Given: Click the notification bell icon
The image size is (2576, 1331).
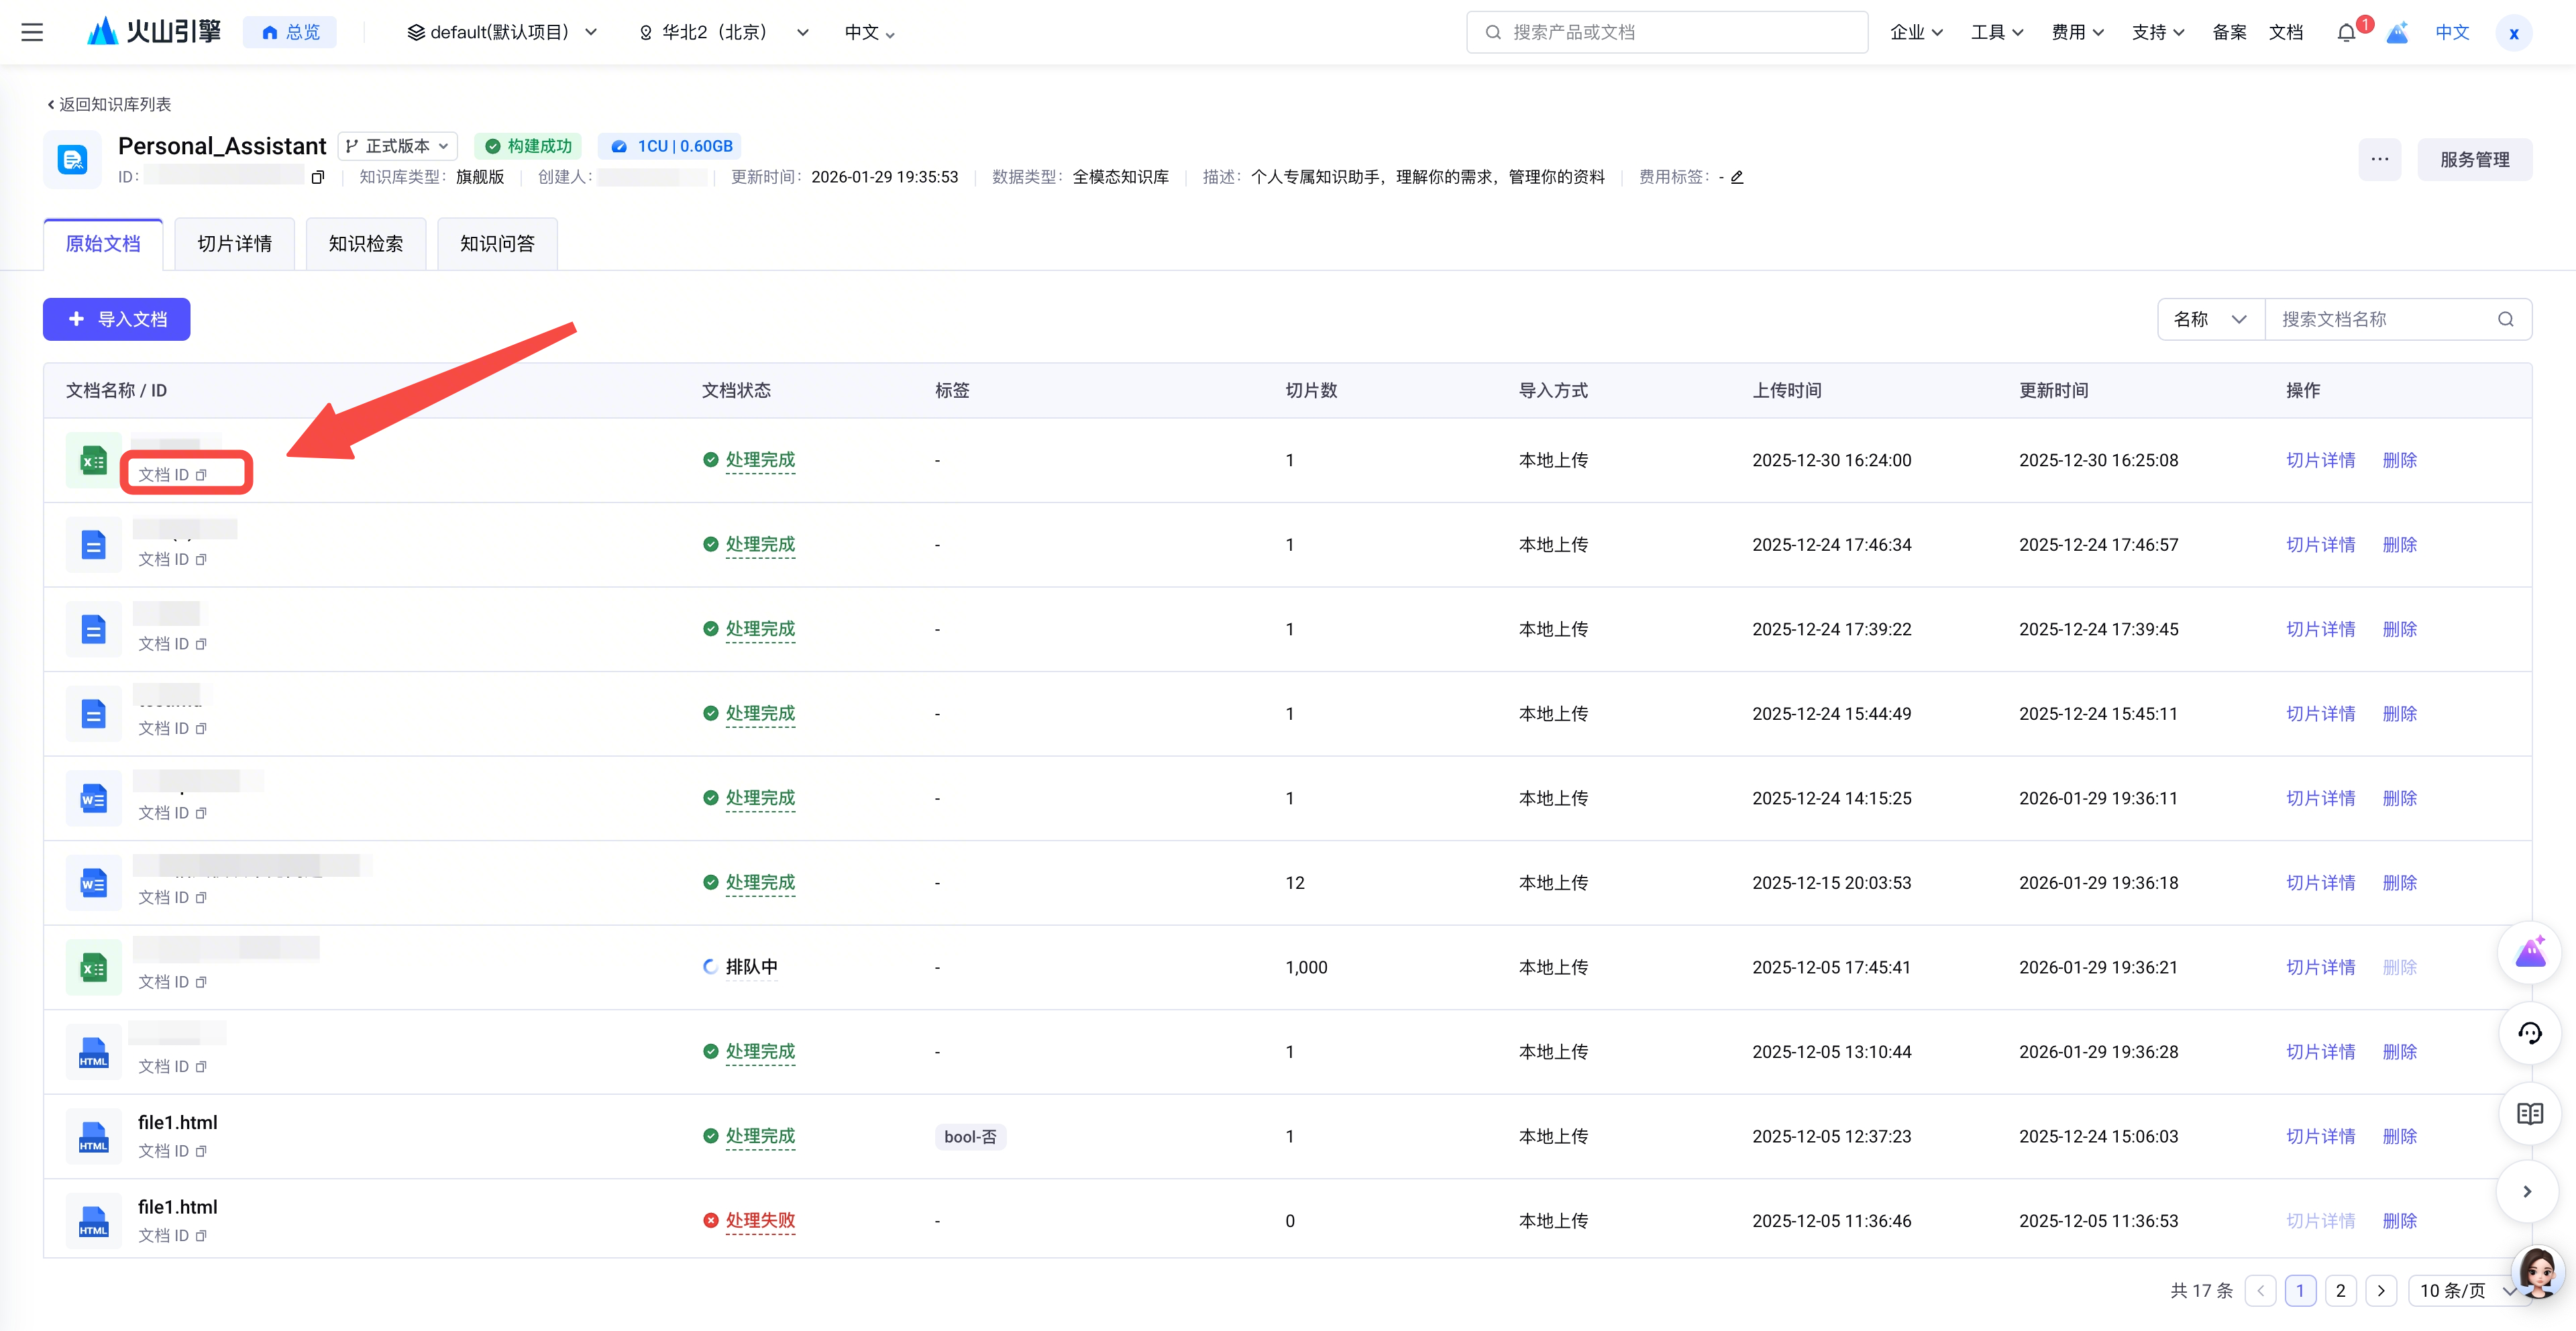Looking at the screenshot, I should tap(2345, 32).
